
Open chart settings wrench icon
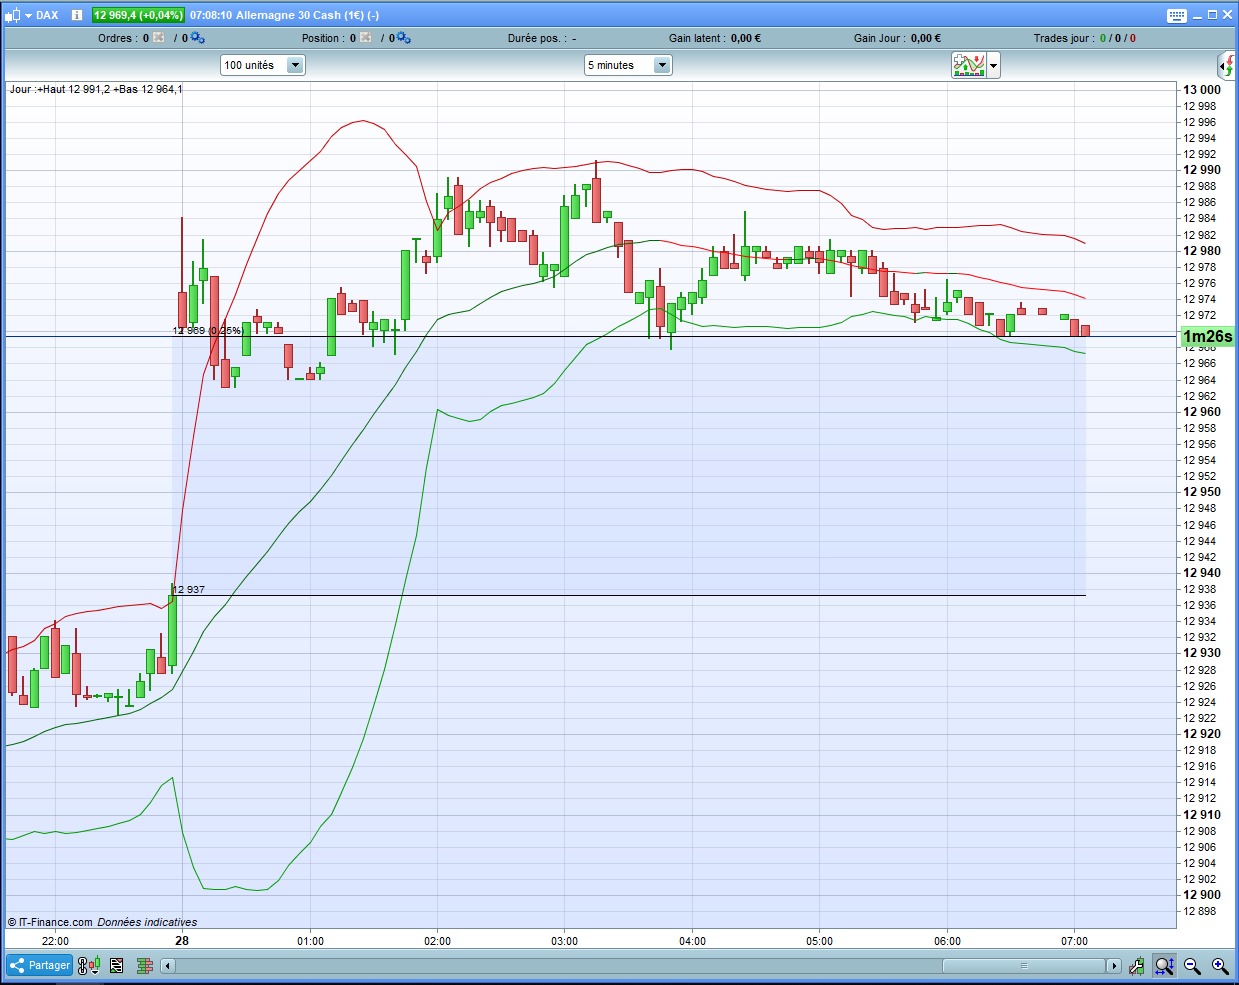pyautogui.click(x=1137, y=966)
